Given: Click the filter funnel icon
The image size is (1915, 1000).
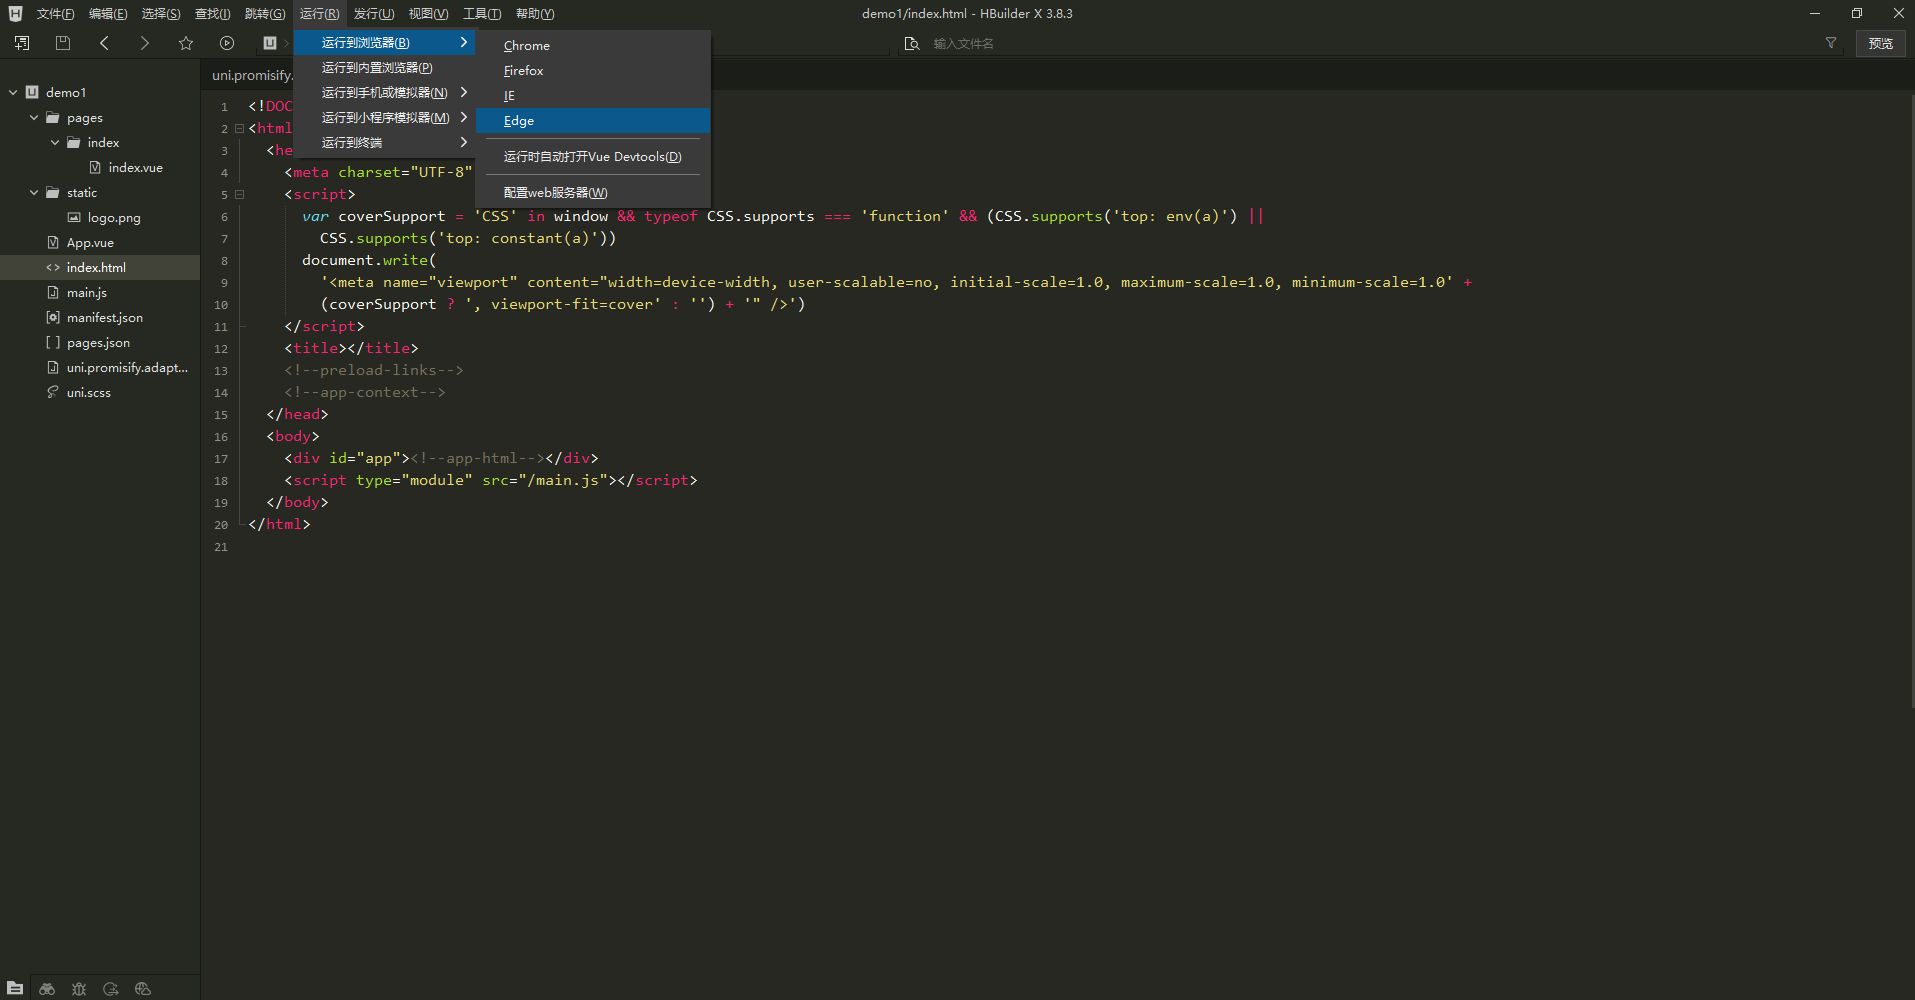Looking at the screenshot, I should point(1831,43).
